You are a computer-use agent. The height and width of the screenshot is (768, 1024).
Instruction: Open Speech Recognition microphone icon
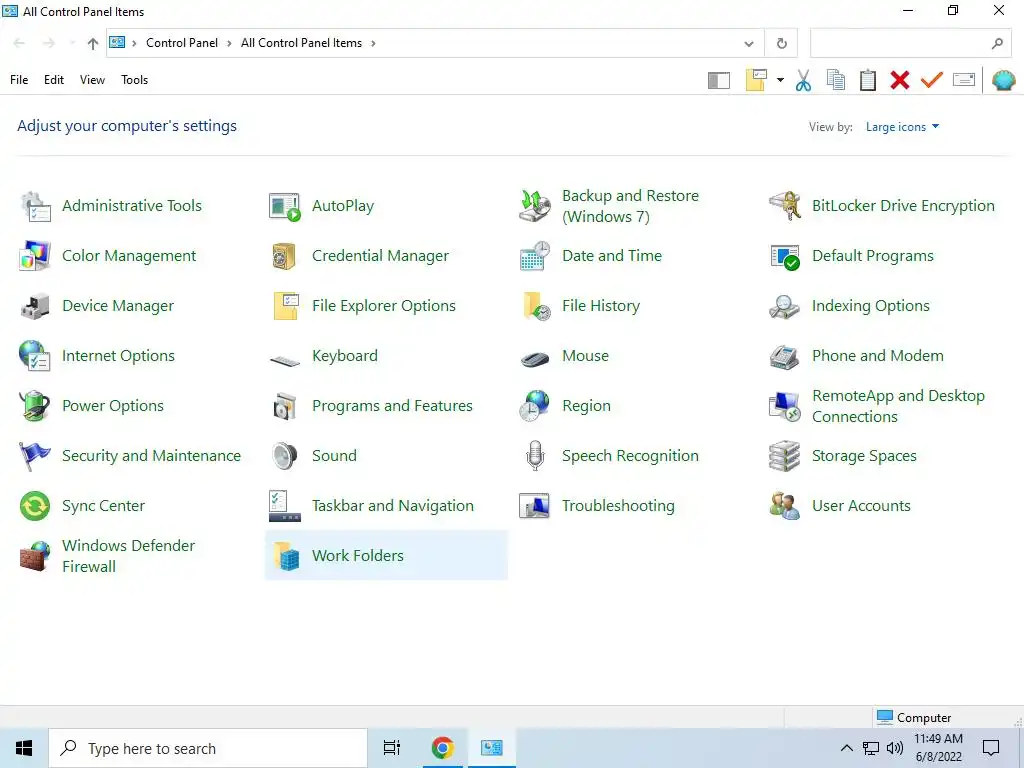(x=535, y=456)
